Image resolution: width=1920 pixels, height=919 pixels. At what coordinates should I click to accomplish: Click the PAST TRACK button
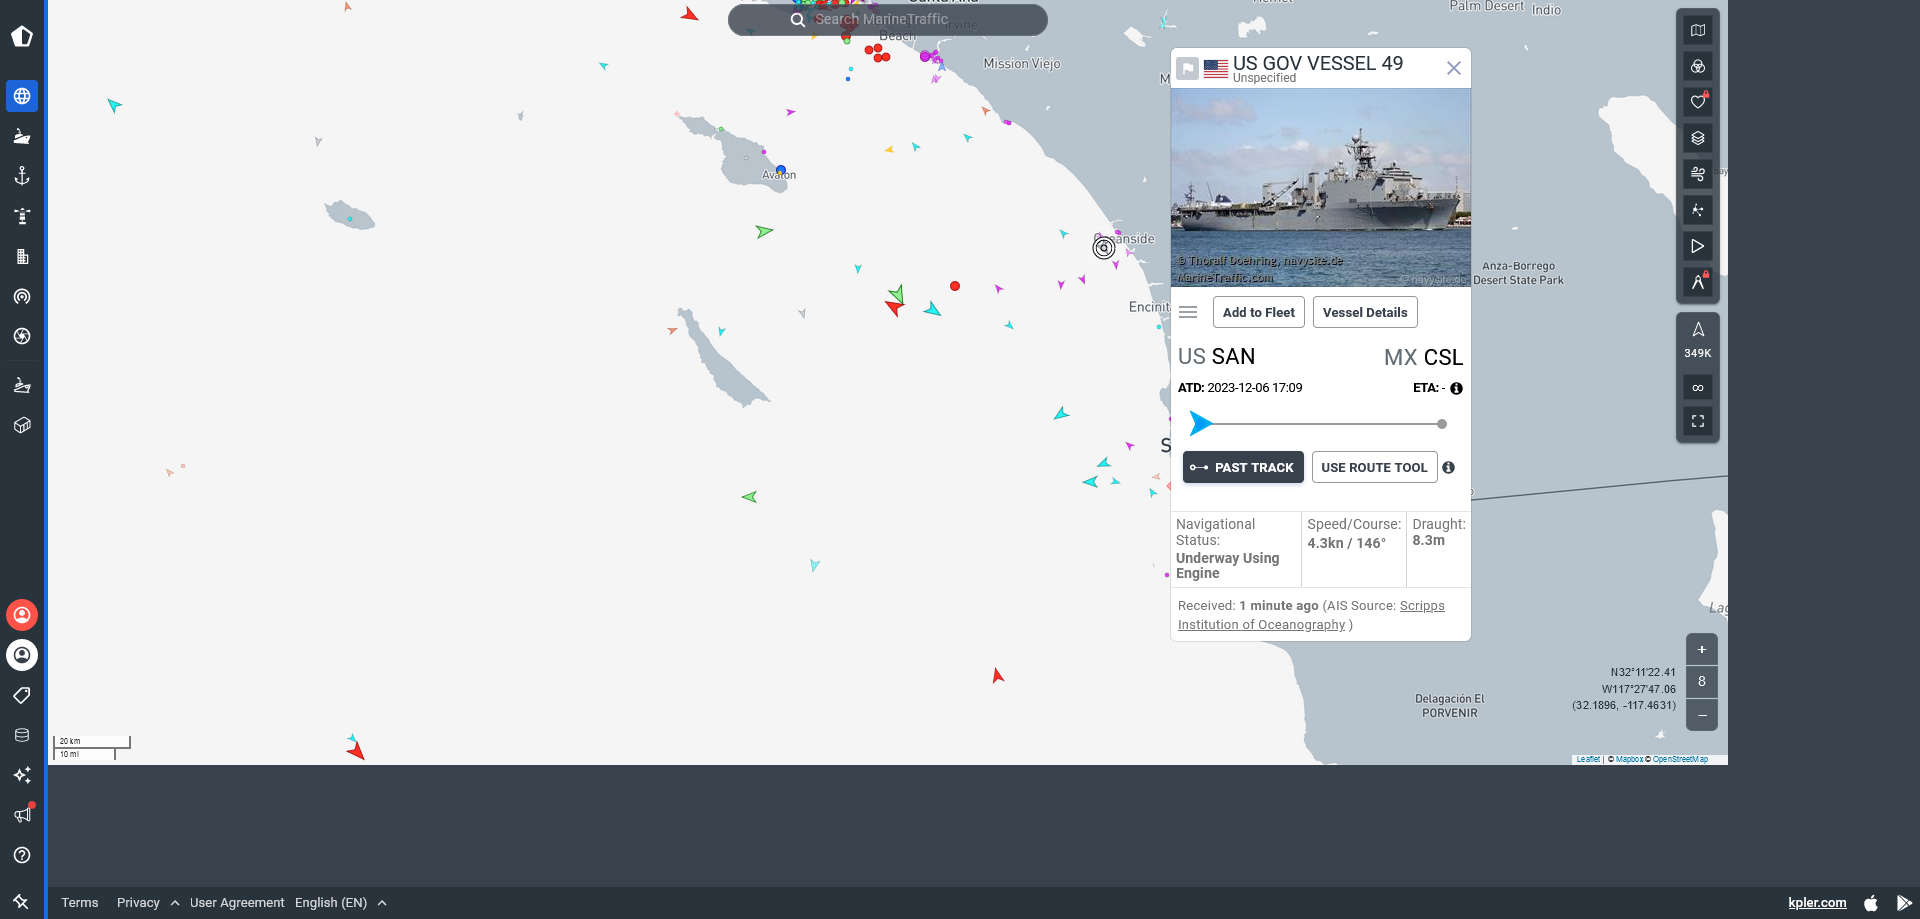coord(1243,467)
